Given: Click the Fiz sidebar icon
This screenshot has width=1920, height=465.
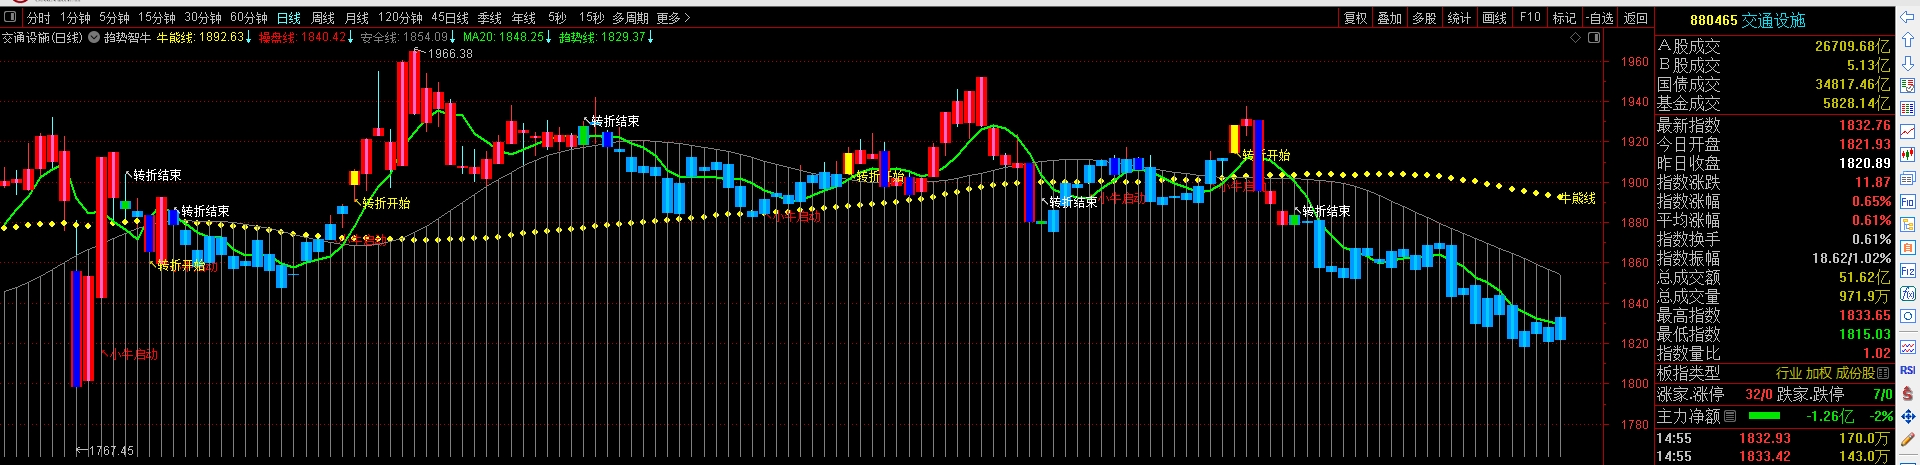Looking at the screenshot, I should tap(1907, 270).
